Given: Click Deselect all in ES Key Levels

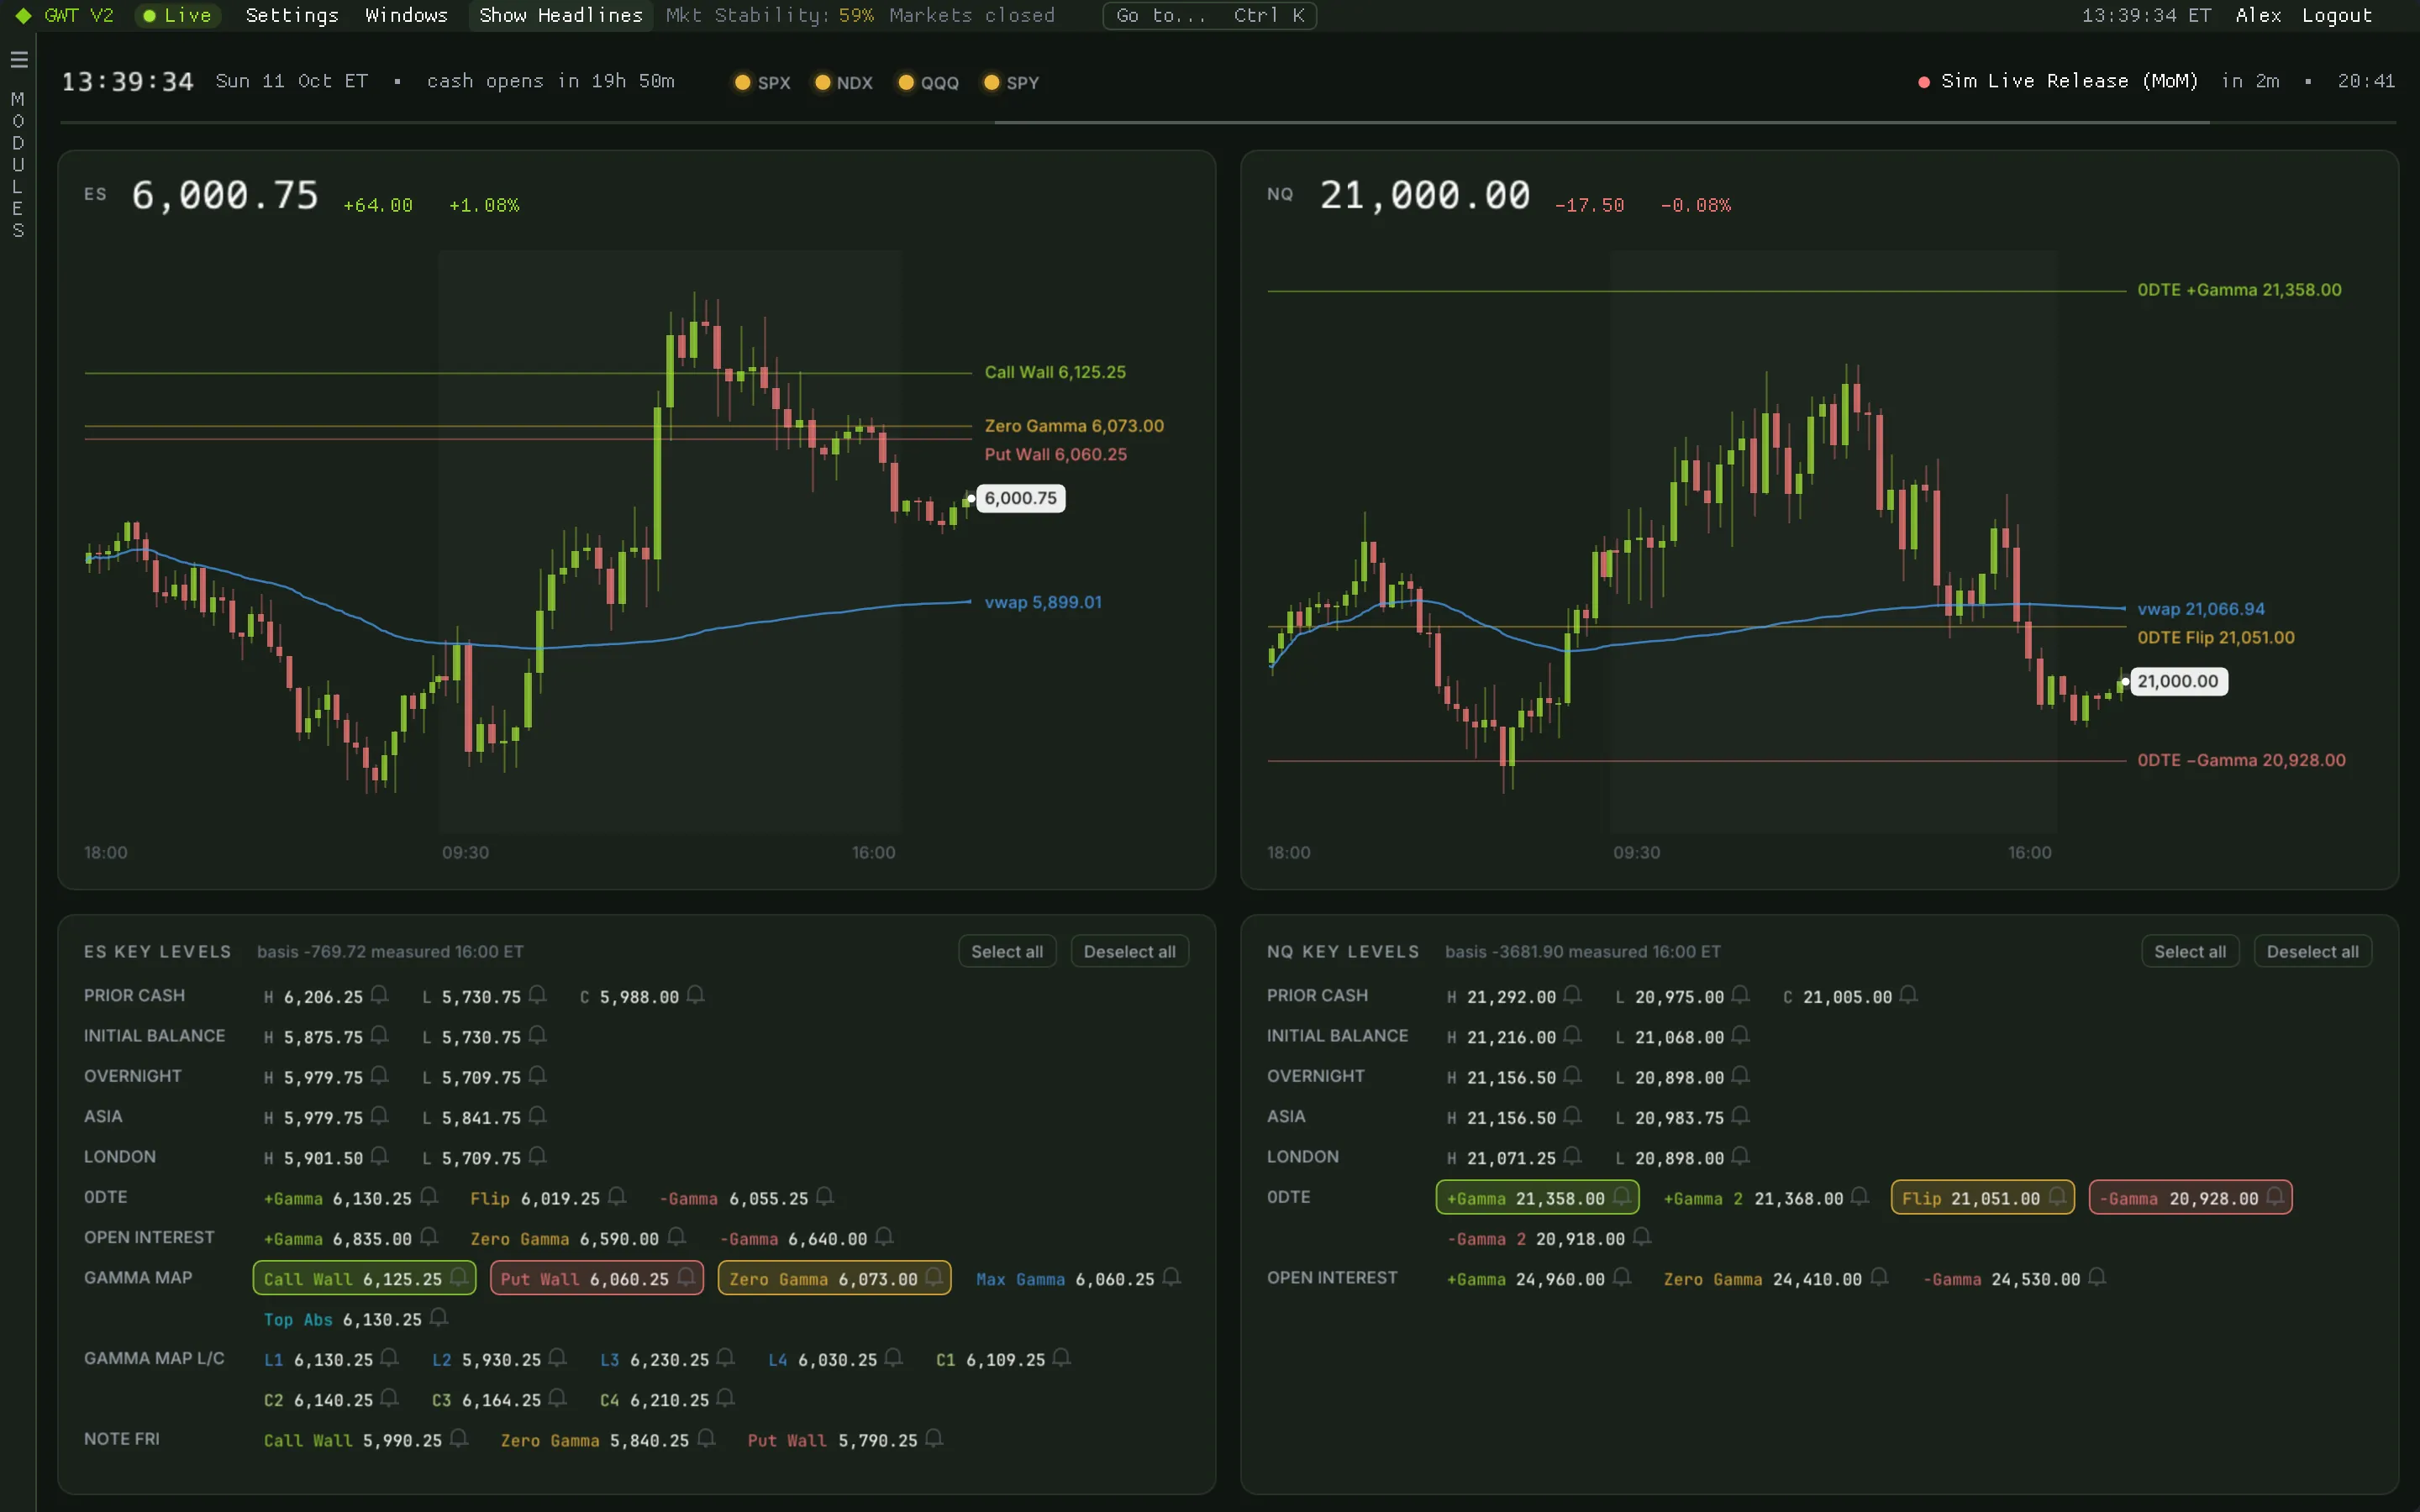Looking at the screenshot, I should tap(1130, 952).
